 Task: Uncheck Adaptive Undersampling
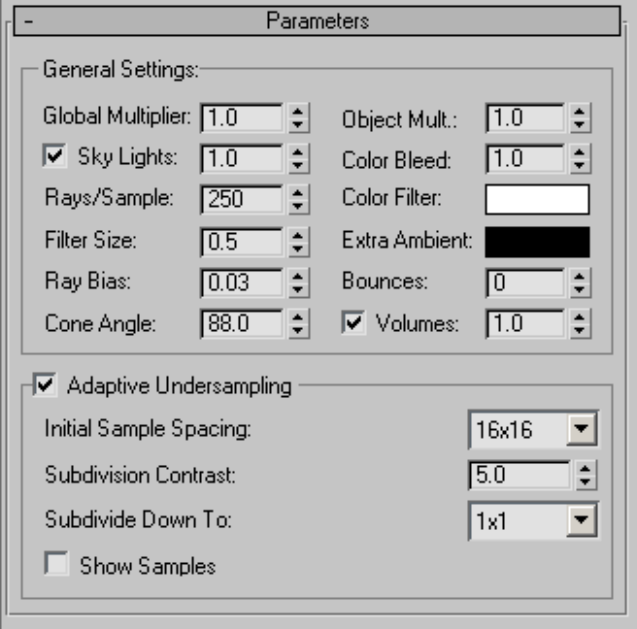(x=43, y=384)
